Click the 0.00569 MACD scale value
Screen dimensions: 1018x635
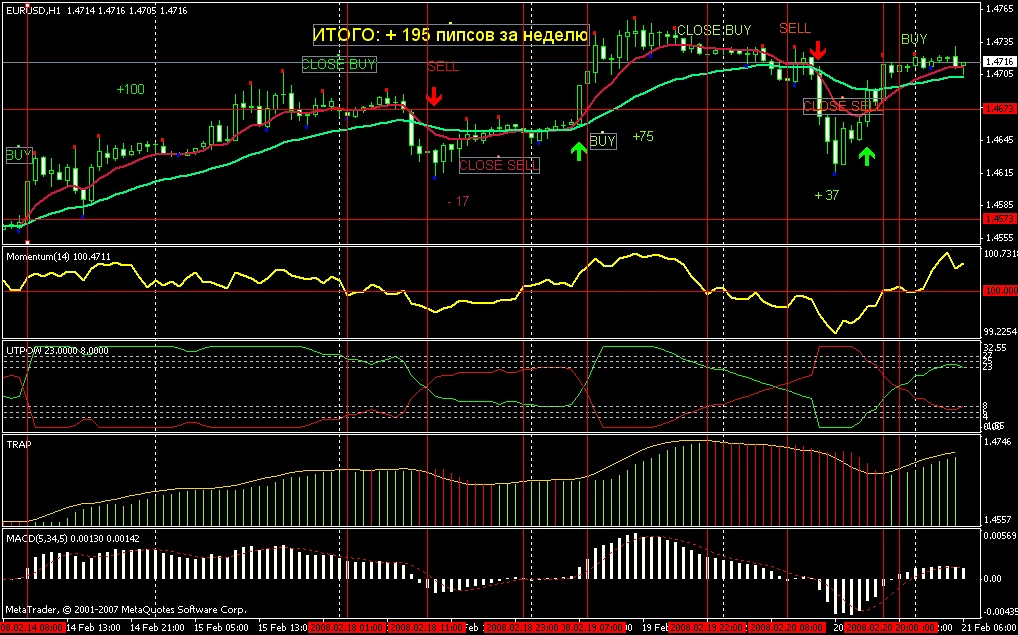pos(1000,535)
